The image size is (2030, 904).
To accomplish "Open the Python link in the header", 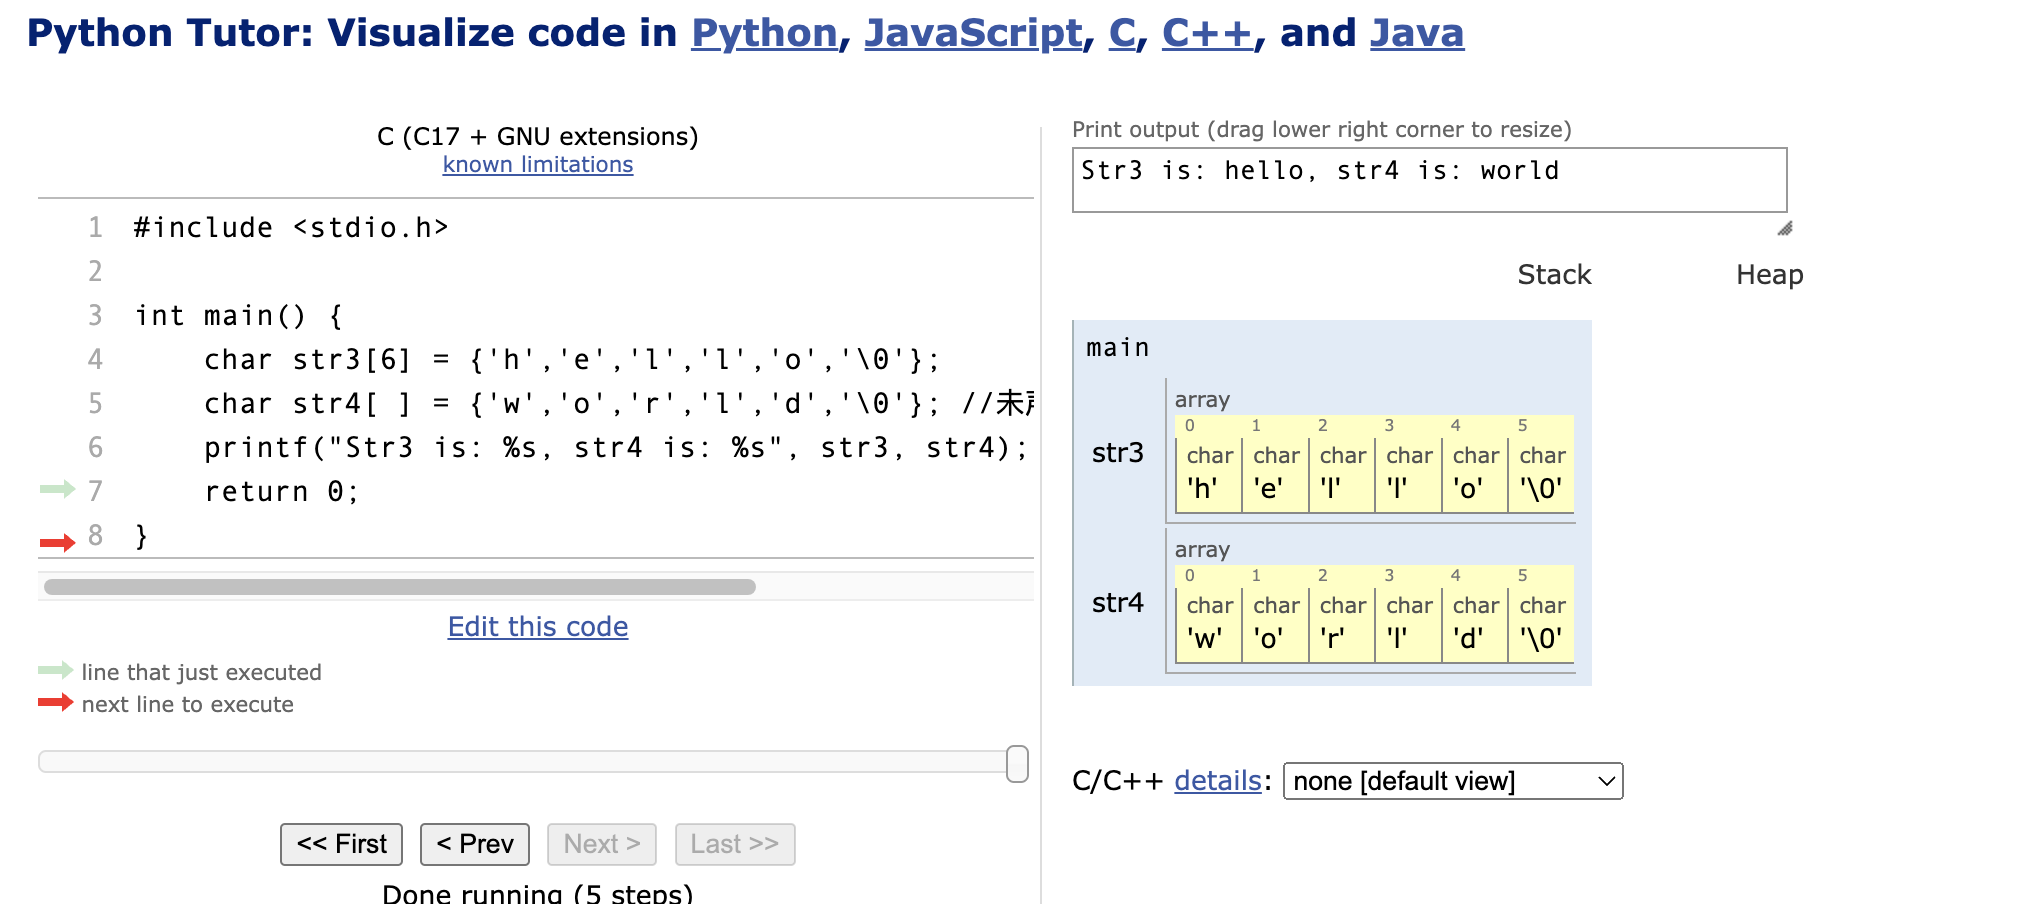I will tap(764, 33).
